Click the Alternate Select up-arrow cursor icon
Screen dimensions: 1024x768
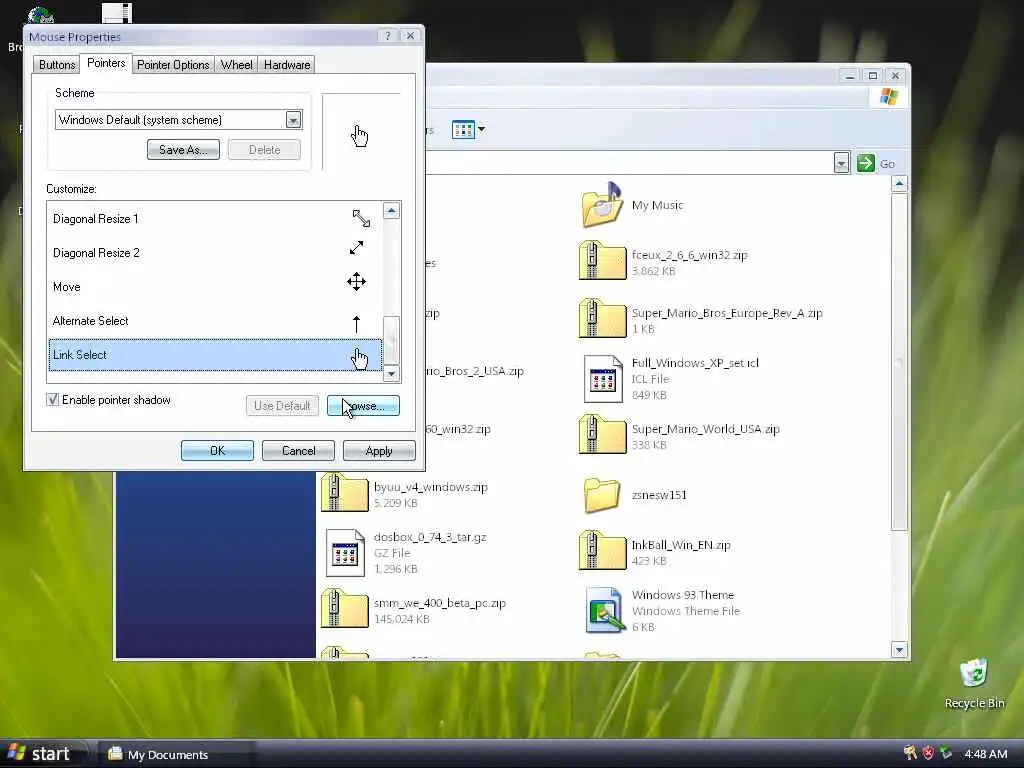[357, 324]
